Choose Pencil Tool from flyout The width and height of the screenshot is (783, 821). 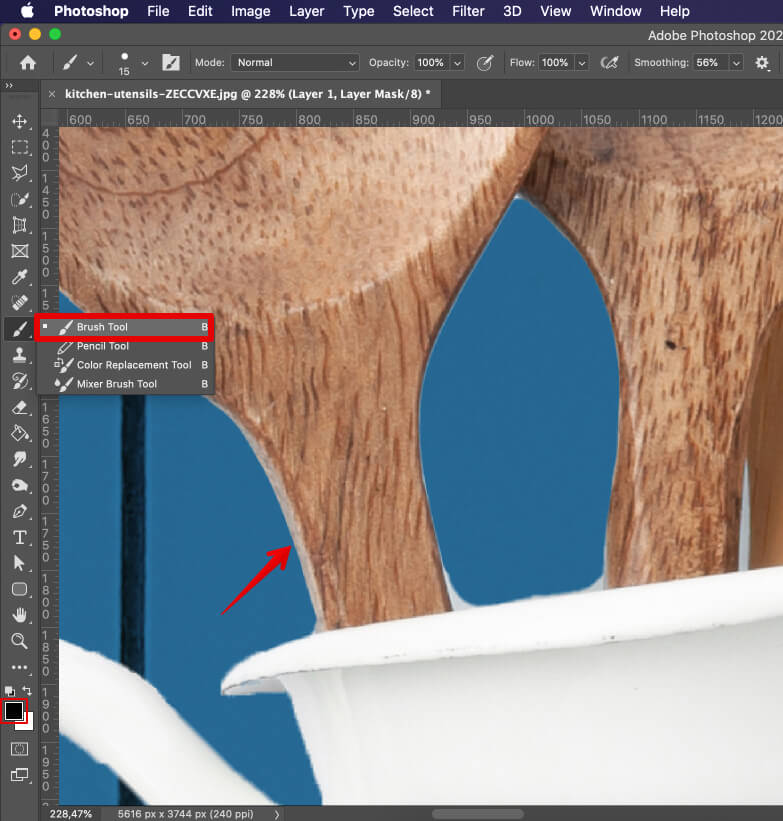[x=126, y=346]
